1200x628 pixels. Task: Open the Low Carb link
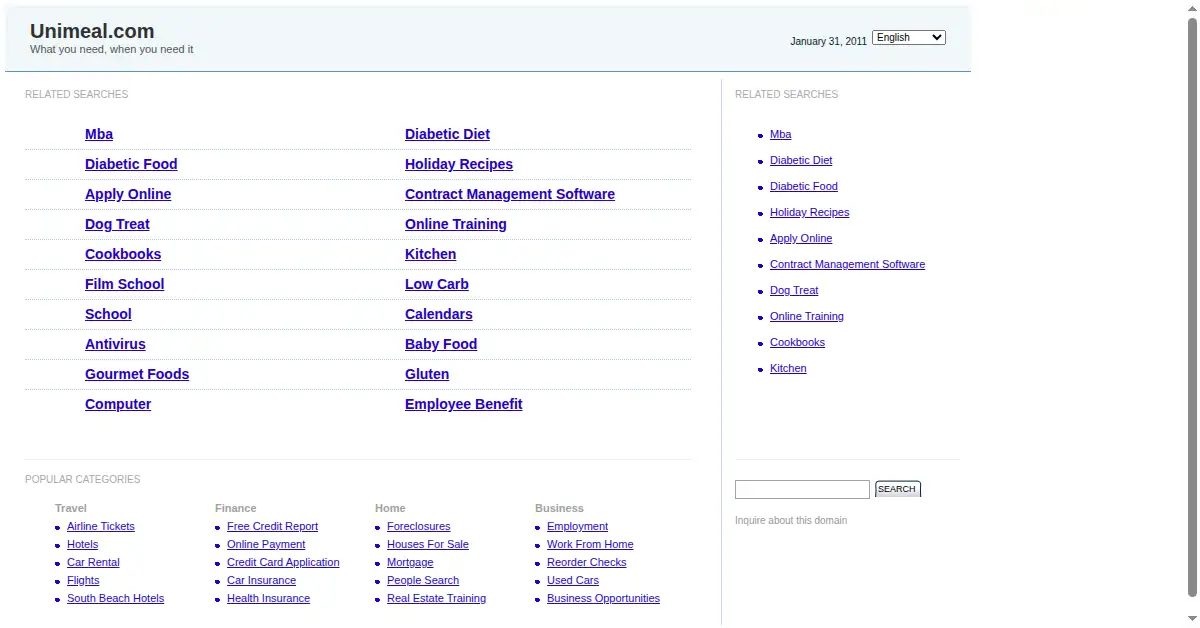[437, 284]
